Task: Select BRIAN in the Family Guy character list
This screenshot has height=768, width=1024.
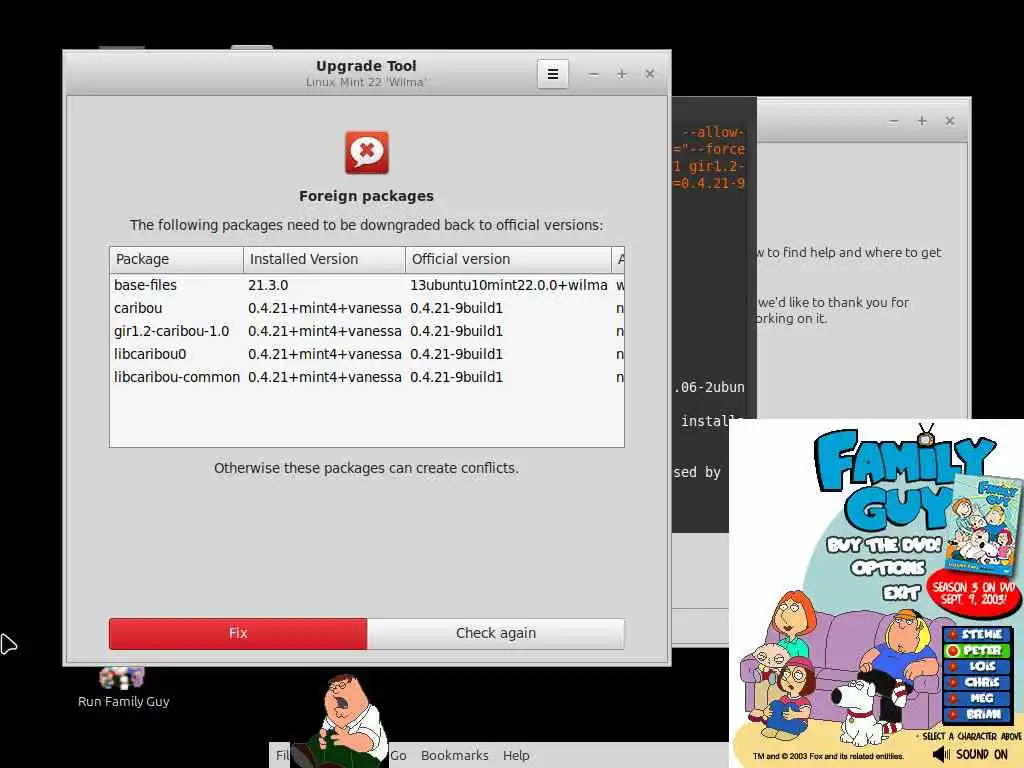Action: point(977,714)
